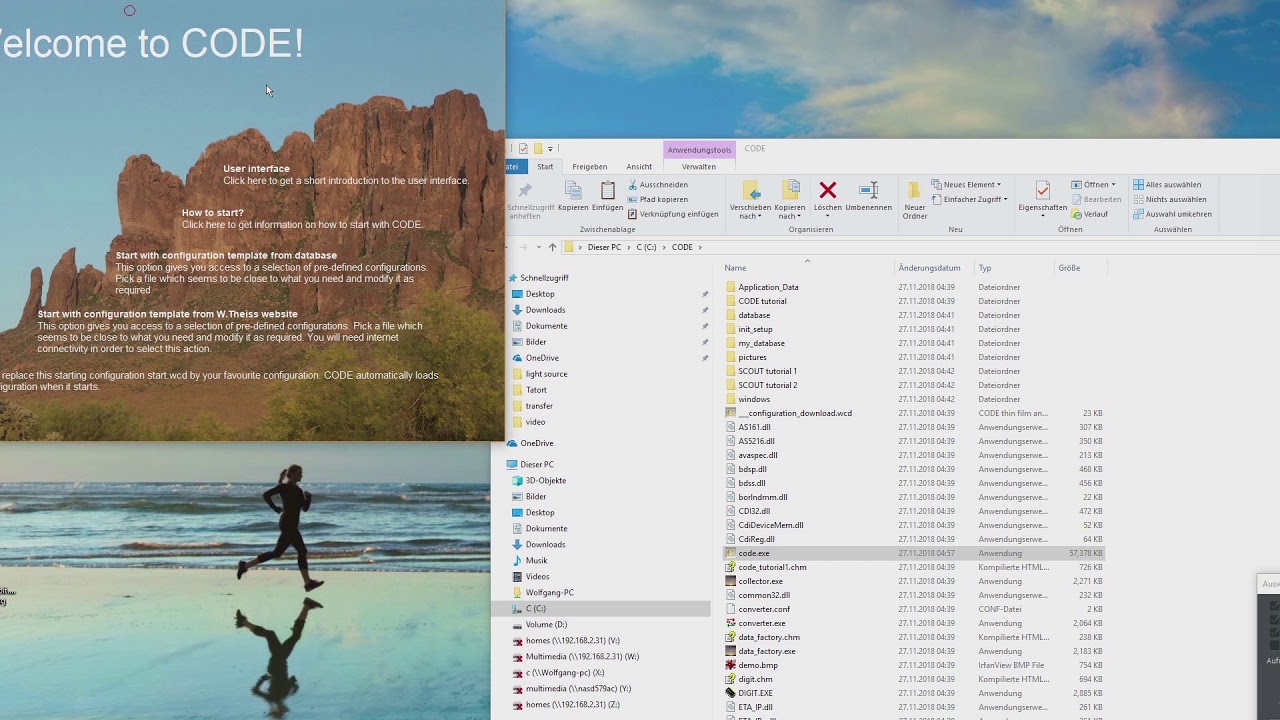Select Schnellzugriff in navigation pane
This screenshot has height=720, width=1280.
pos(544,278)
